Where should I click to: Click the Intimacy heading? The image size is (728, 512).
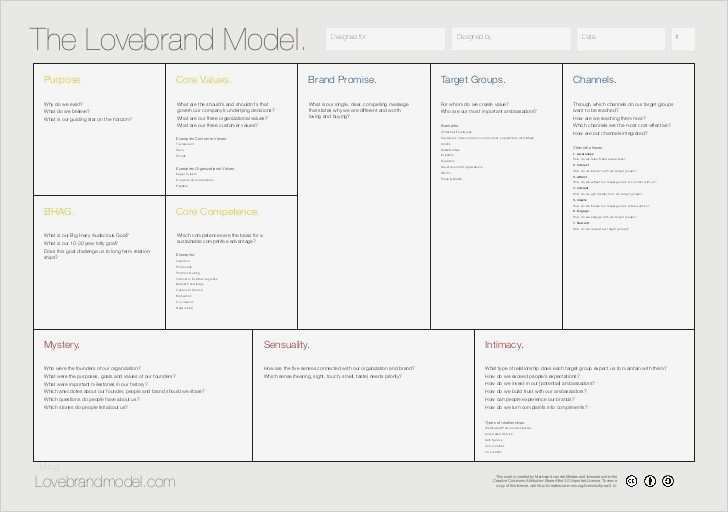504,345
